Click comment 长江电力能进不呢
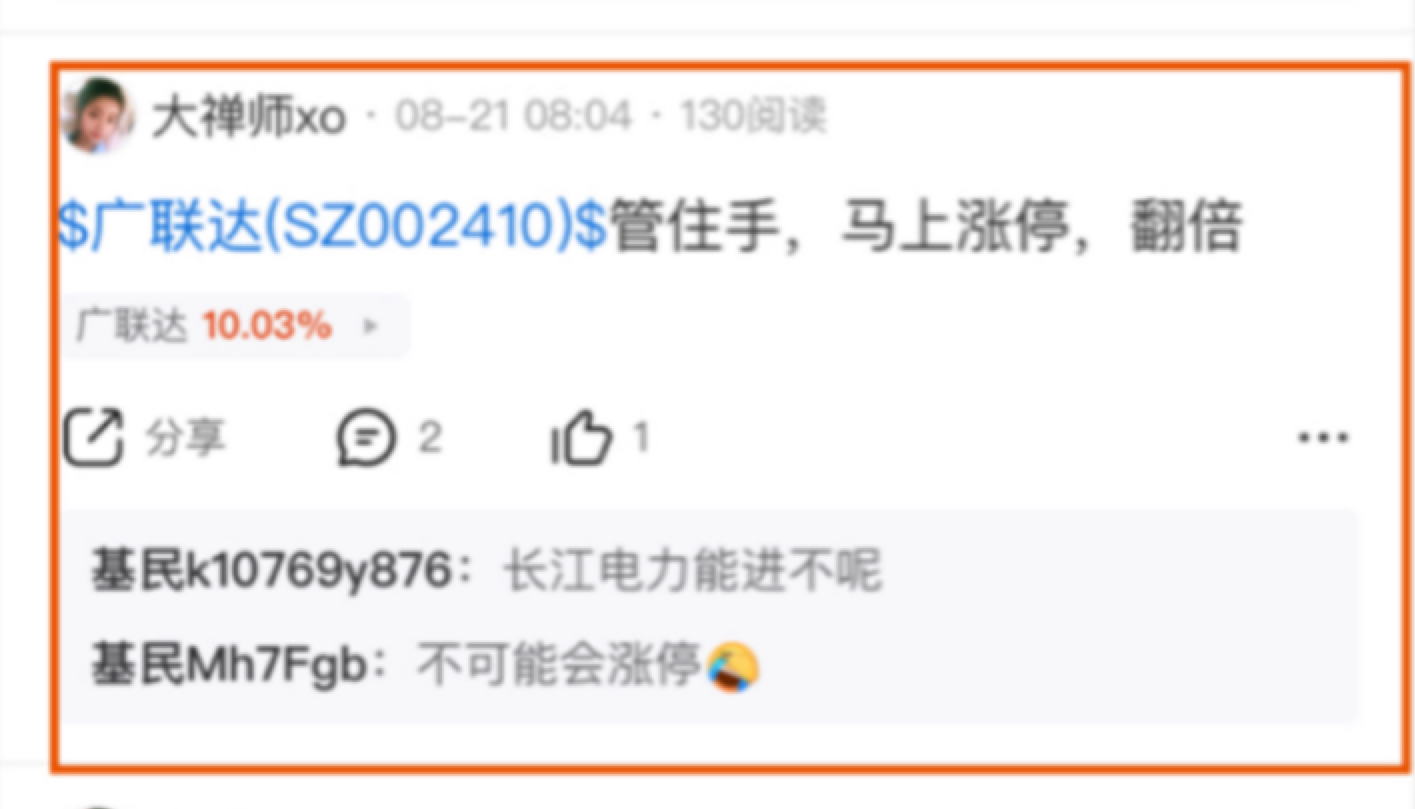This screenshot has width=1415, height=809. click(x=692, y=573)
